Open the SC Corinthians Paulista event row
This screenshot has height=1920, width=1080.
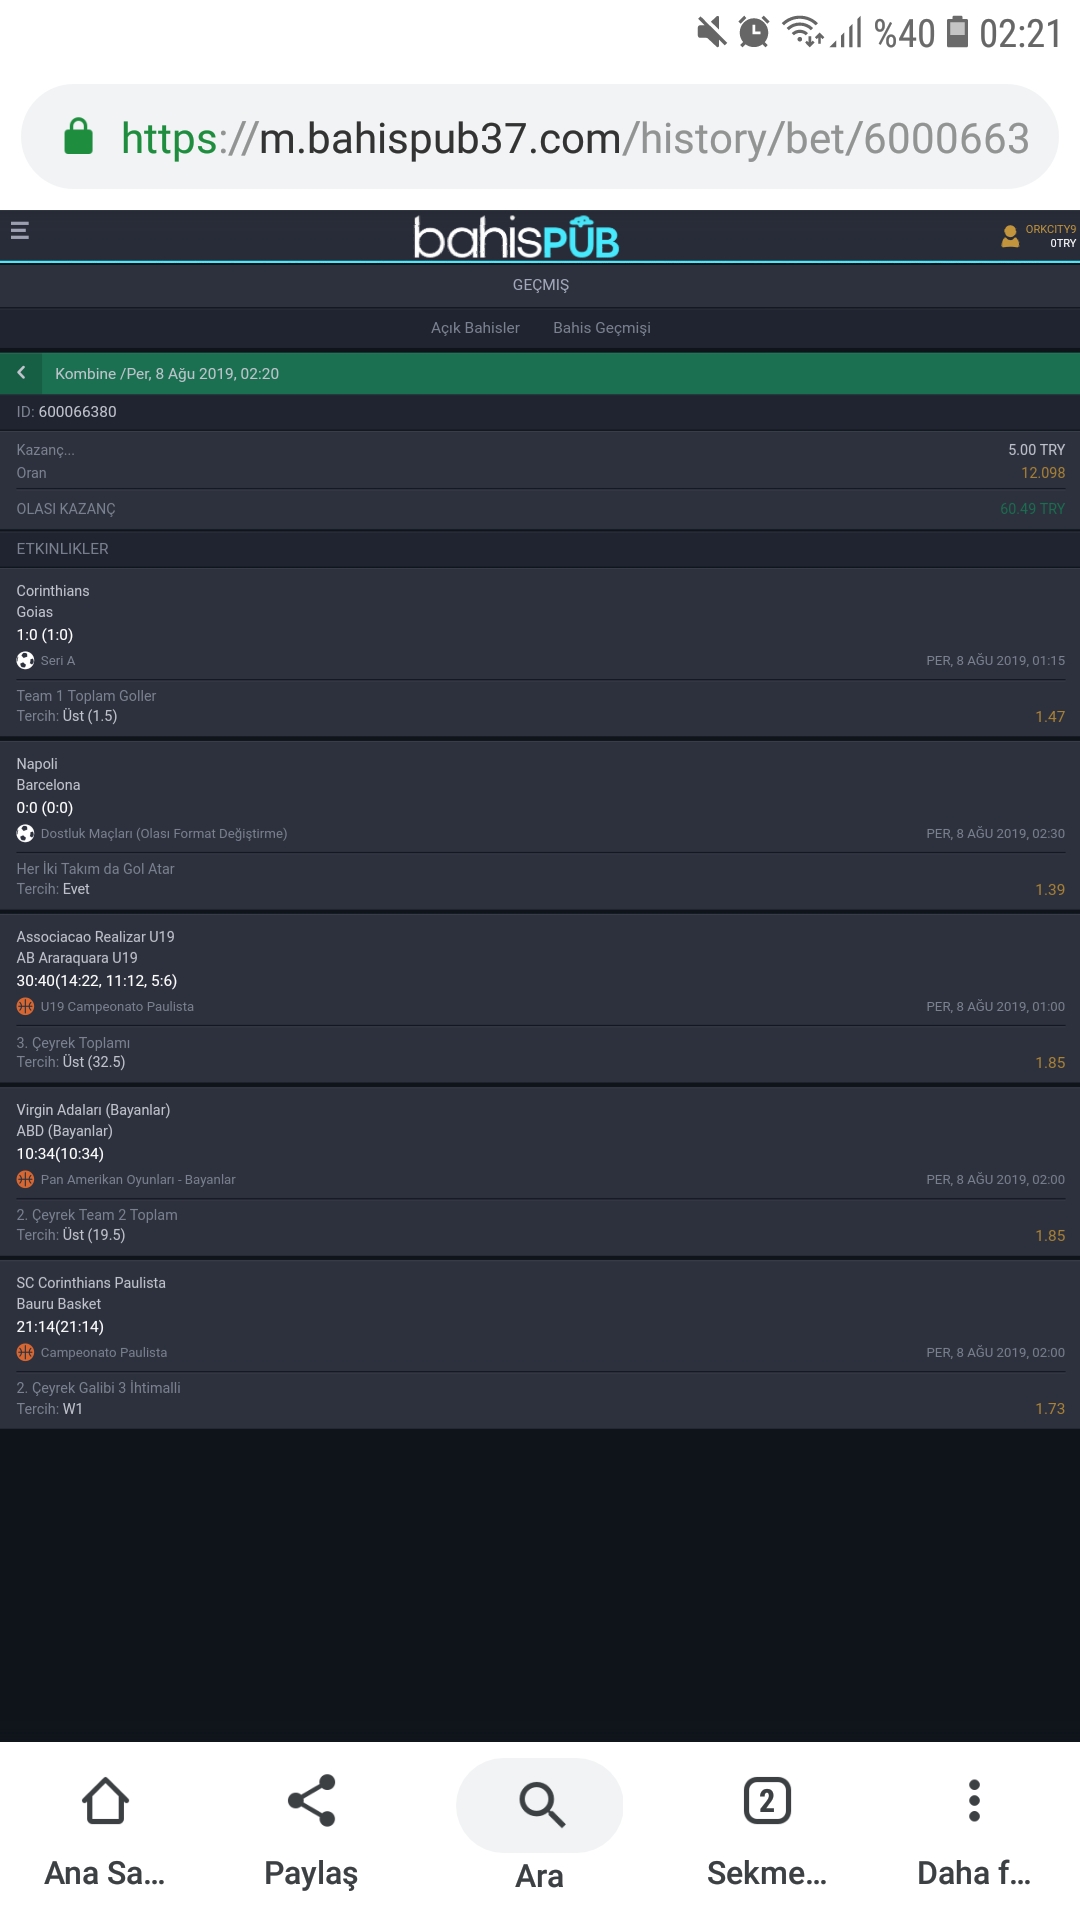(540, 1316)
